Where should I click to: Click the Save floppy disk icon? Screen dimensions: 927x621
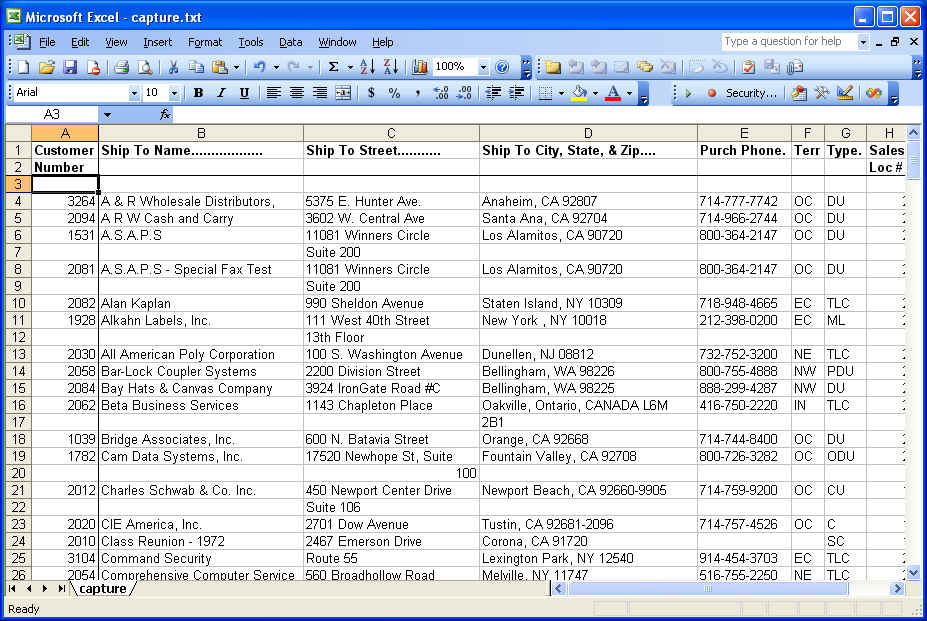(x=70, y=67)
